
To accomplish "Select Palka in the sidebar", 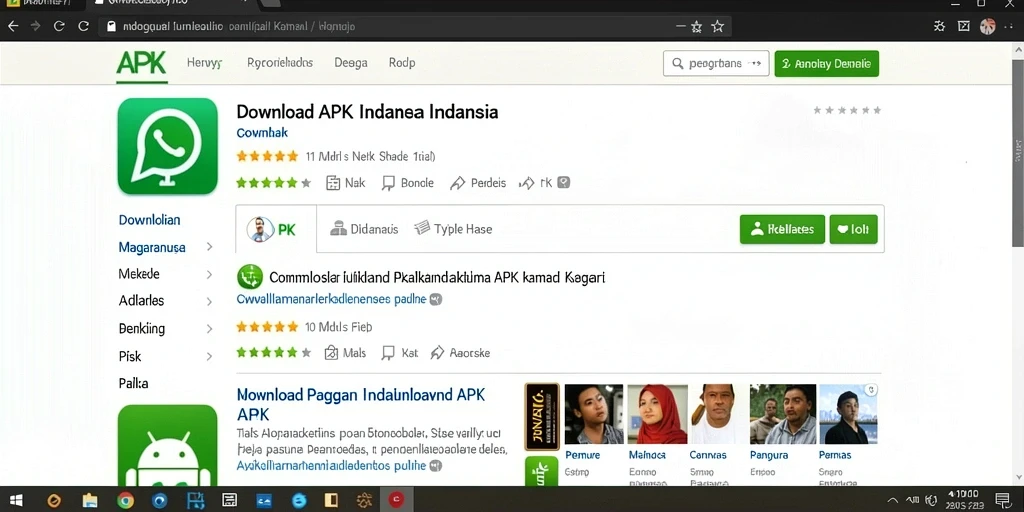I will click(x=133, y=383).
